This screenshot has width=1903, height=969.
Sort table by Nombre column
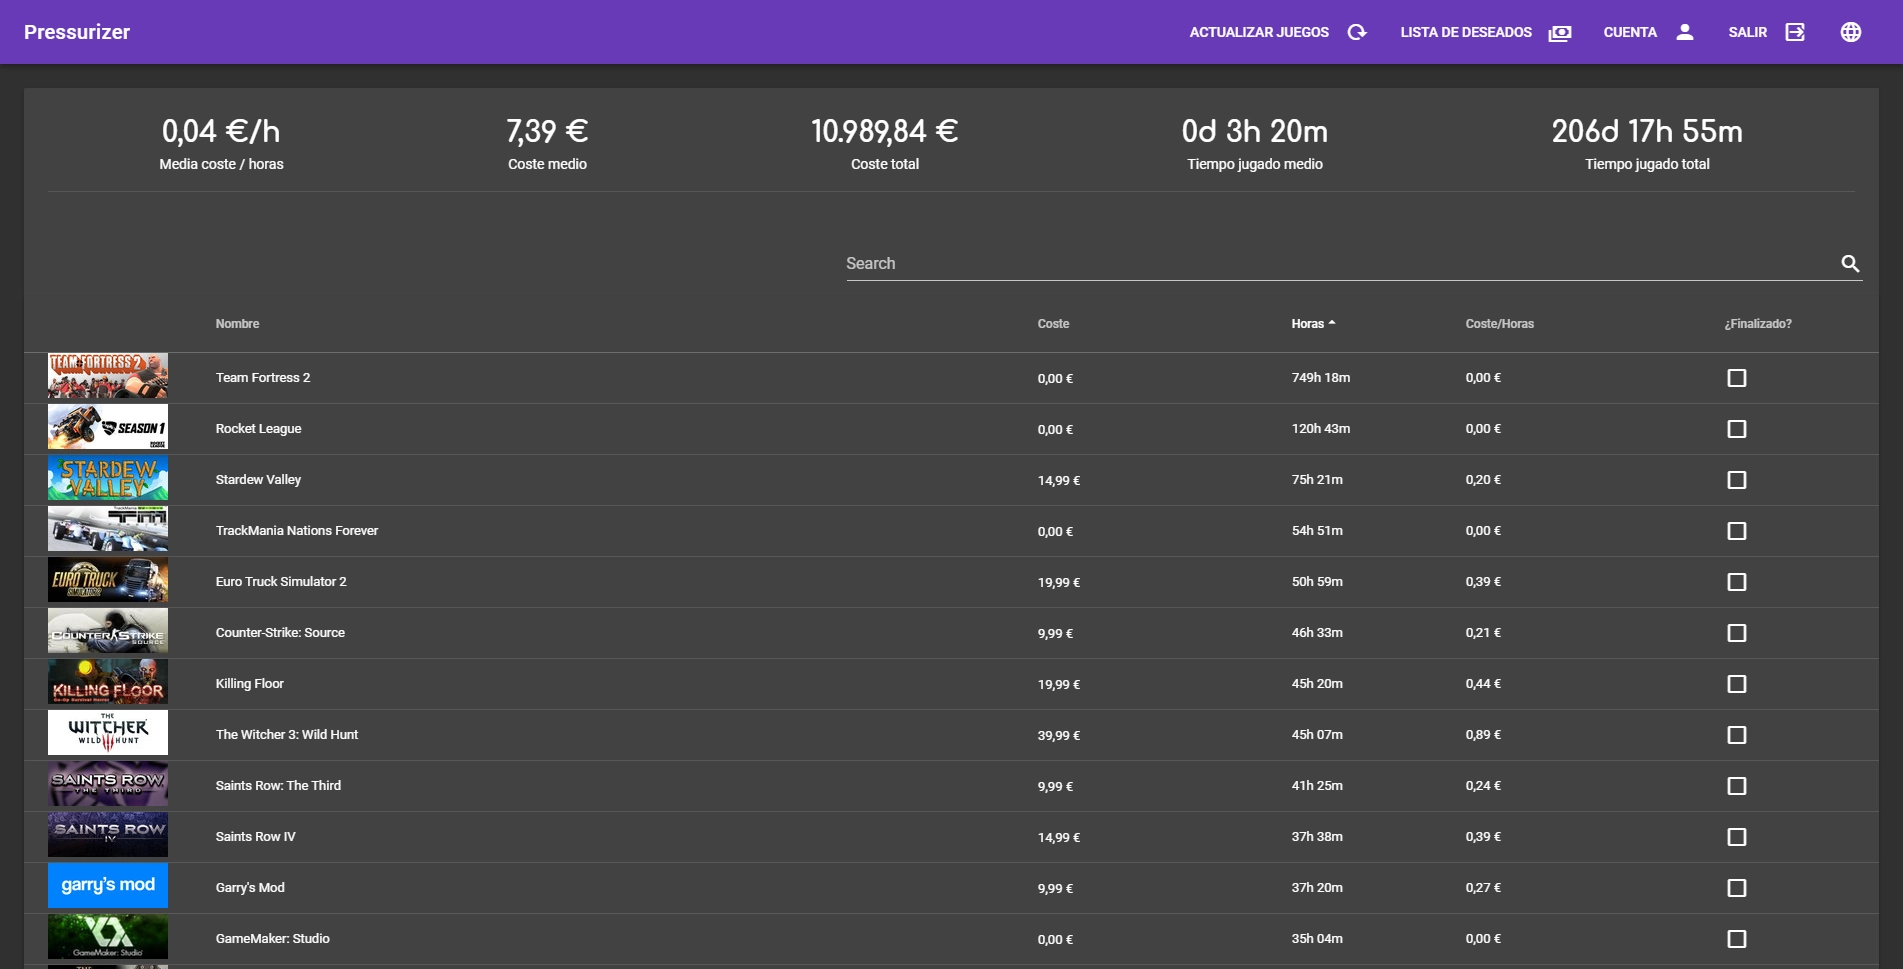coord(237,324)
